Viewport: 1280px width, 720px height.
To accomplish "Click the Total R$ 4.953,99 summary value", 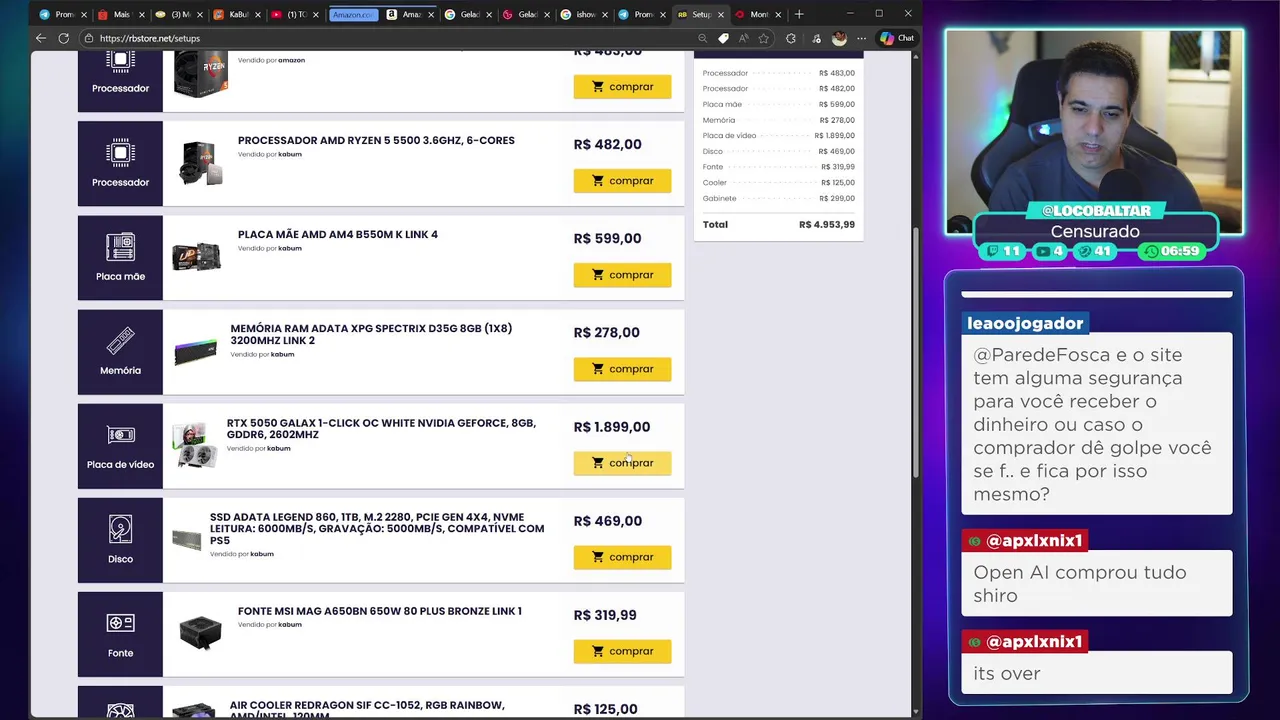I will pyautogui.click(x=827, y=225).
